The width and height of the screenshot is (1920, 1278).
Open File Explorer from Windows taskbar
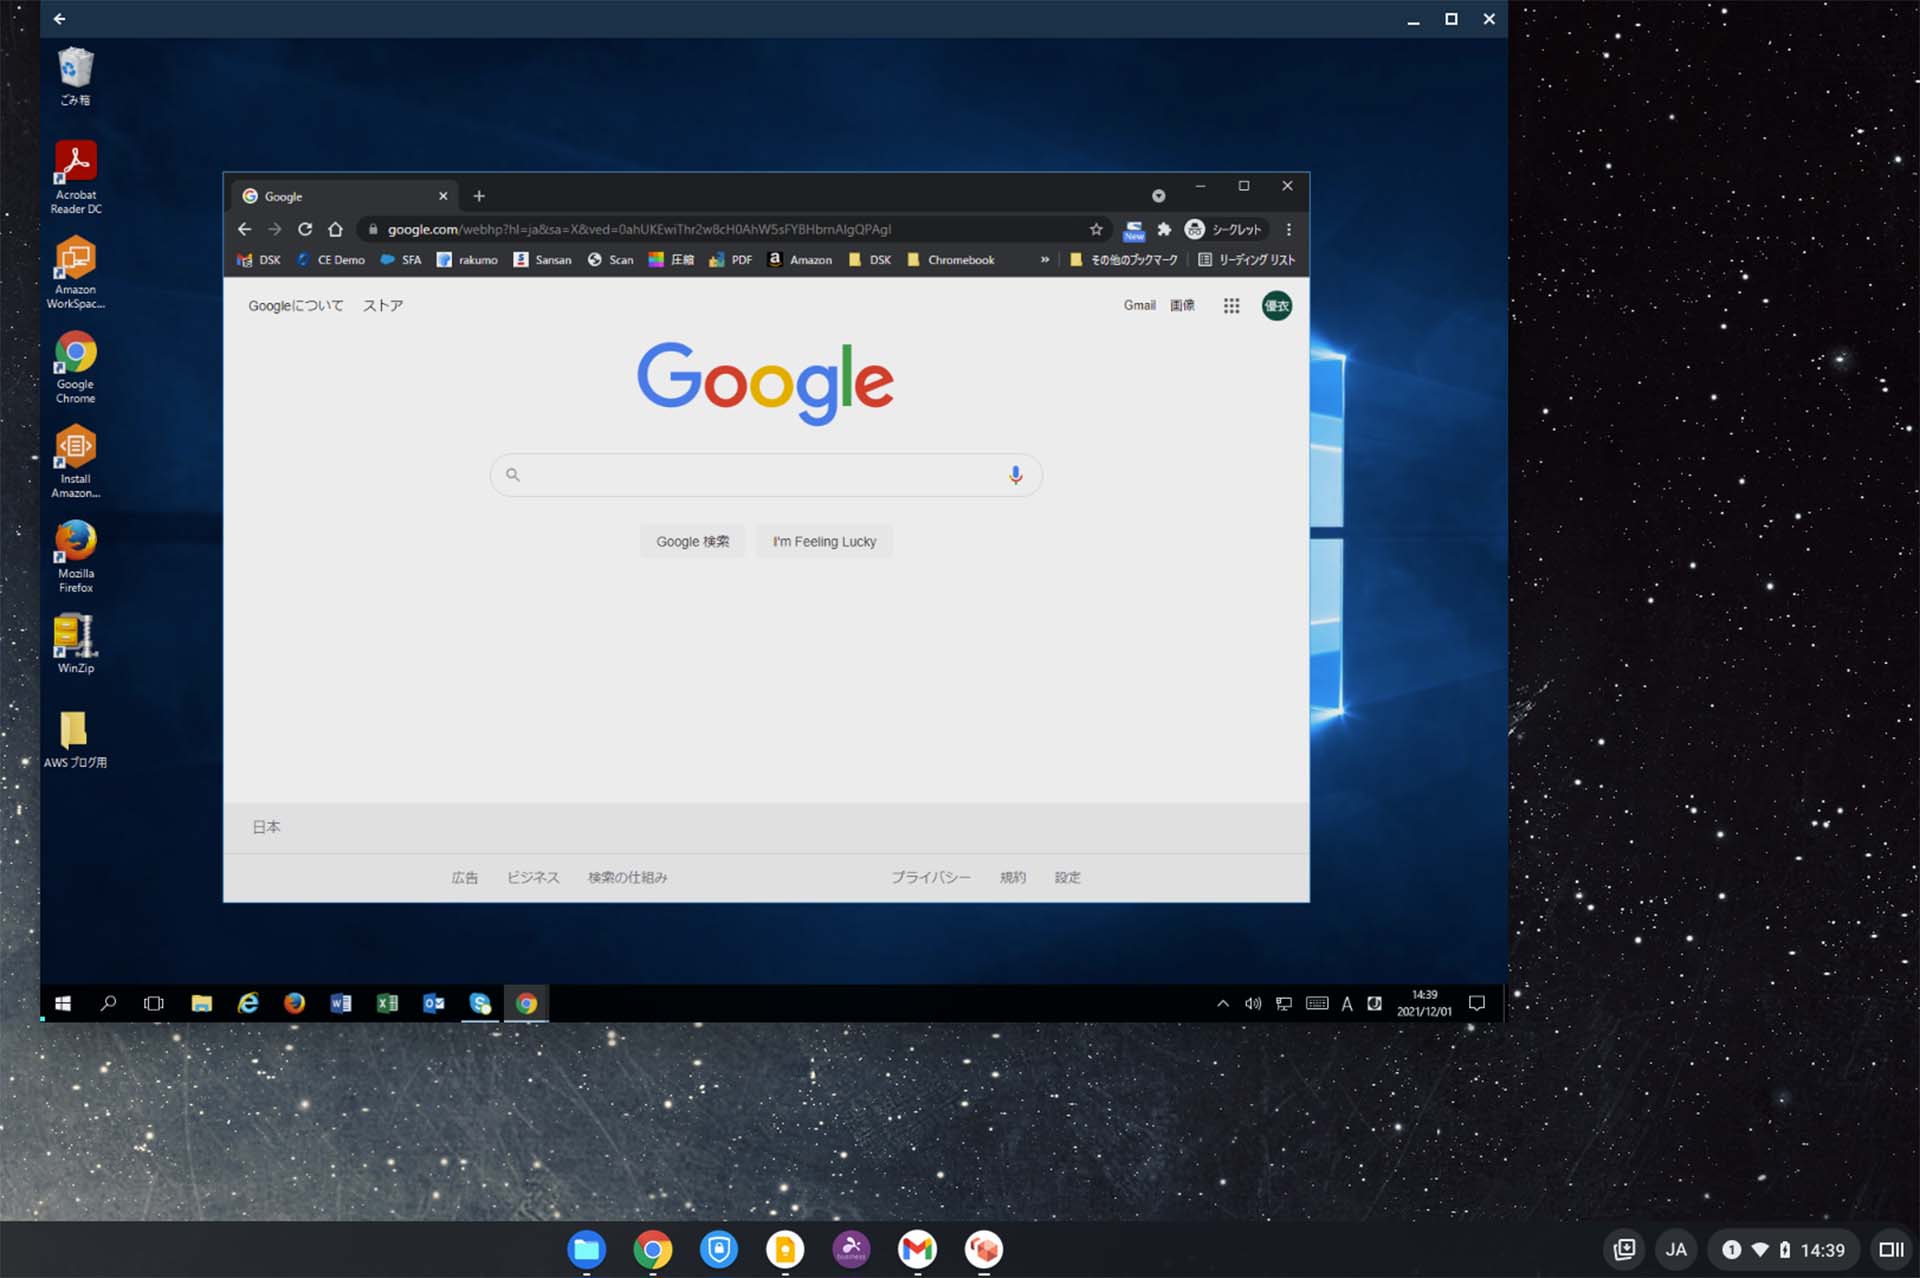pos(201,1003)
